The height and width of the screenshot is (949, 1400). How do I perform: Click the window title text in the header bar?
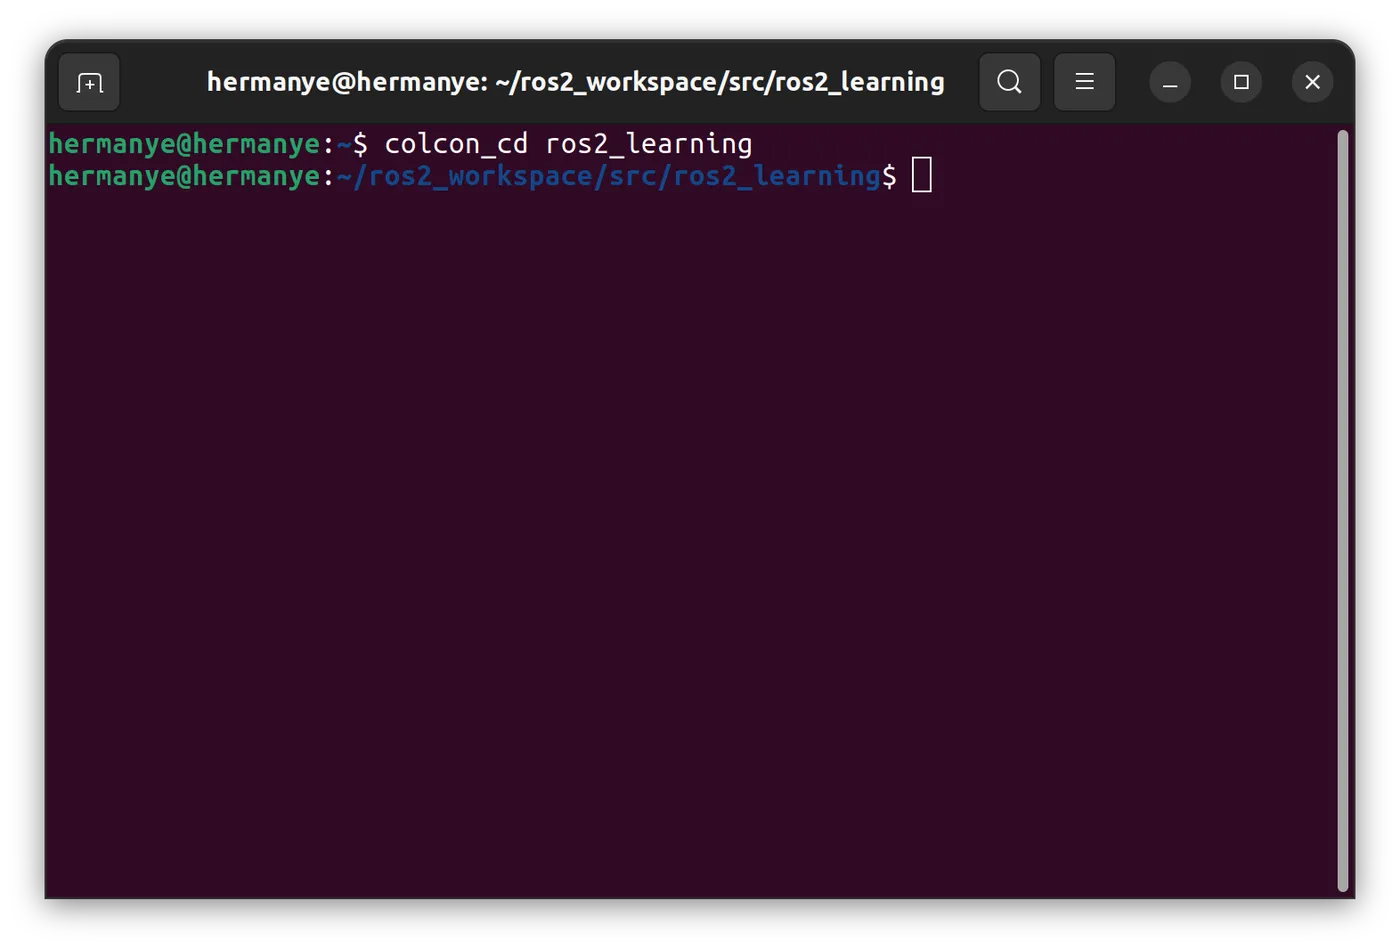pyautogui.click(x=575, y=82)
